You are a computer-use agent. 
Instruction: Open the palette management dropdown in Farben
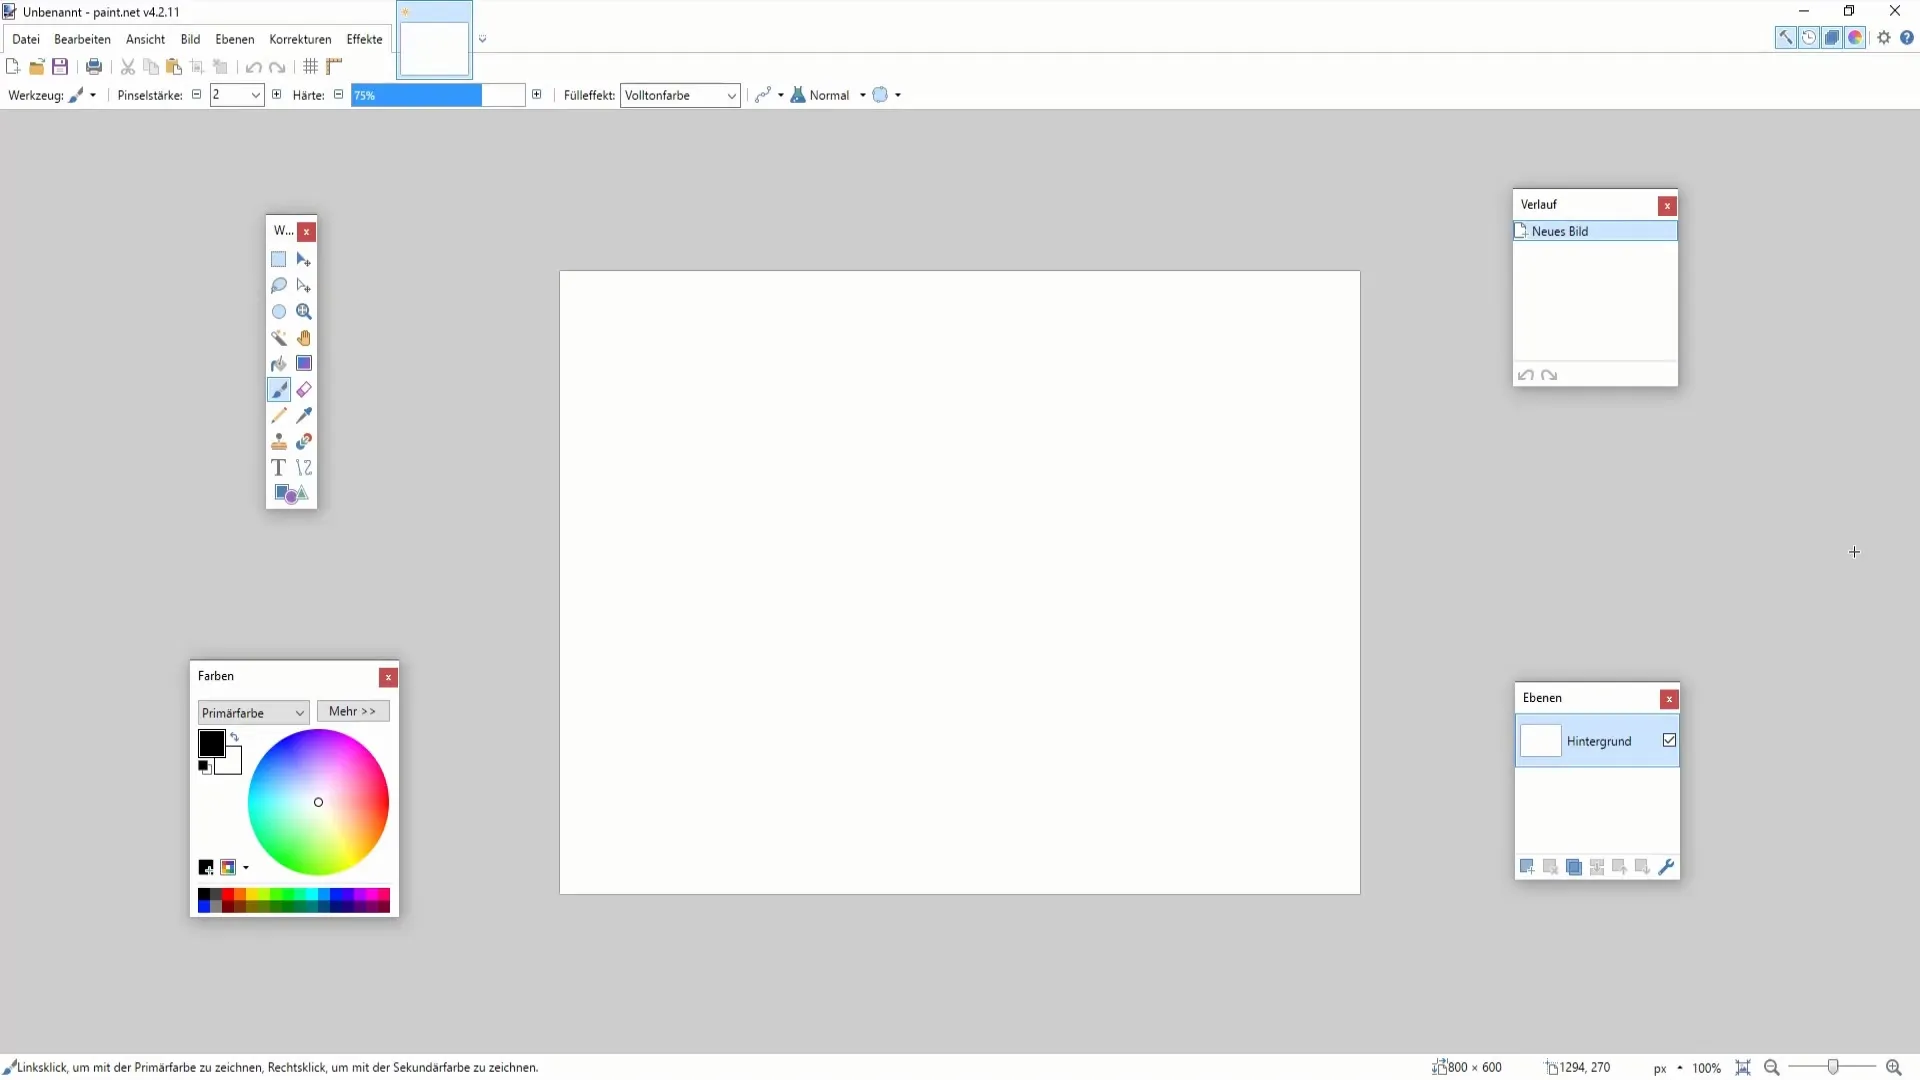(x=234, y=867)
